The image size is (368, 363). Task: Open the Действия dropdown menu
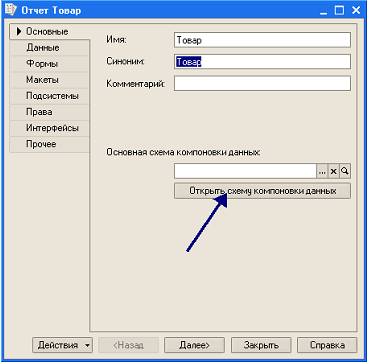[x=62, y=345]
